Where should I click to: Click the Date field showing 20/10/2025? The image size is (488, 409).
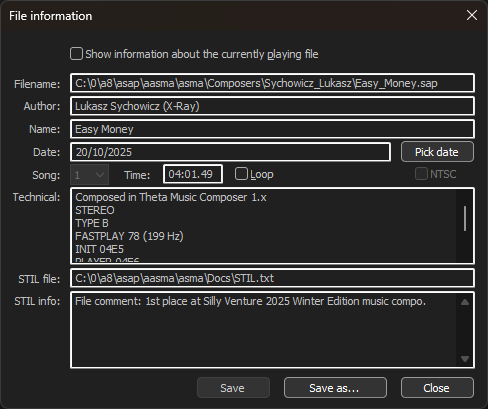coord(230,152)
